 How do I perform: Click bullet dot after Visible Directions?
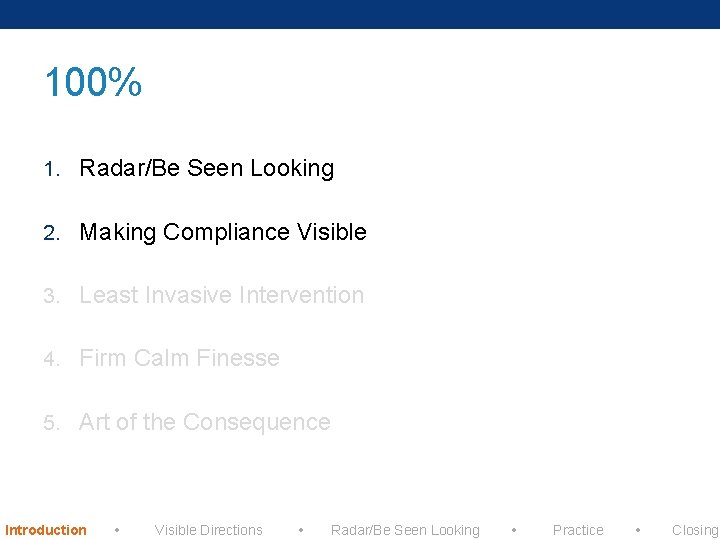tap(301, 530)
